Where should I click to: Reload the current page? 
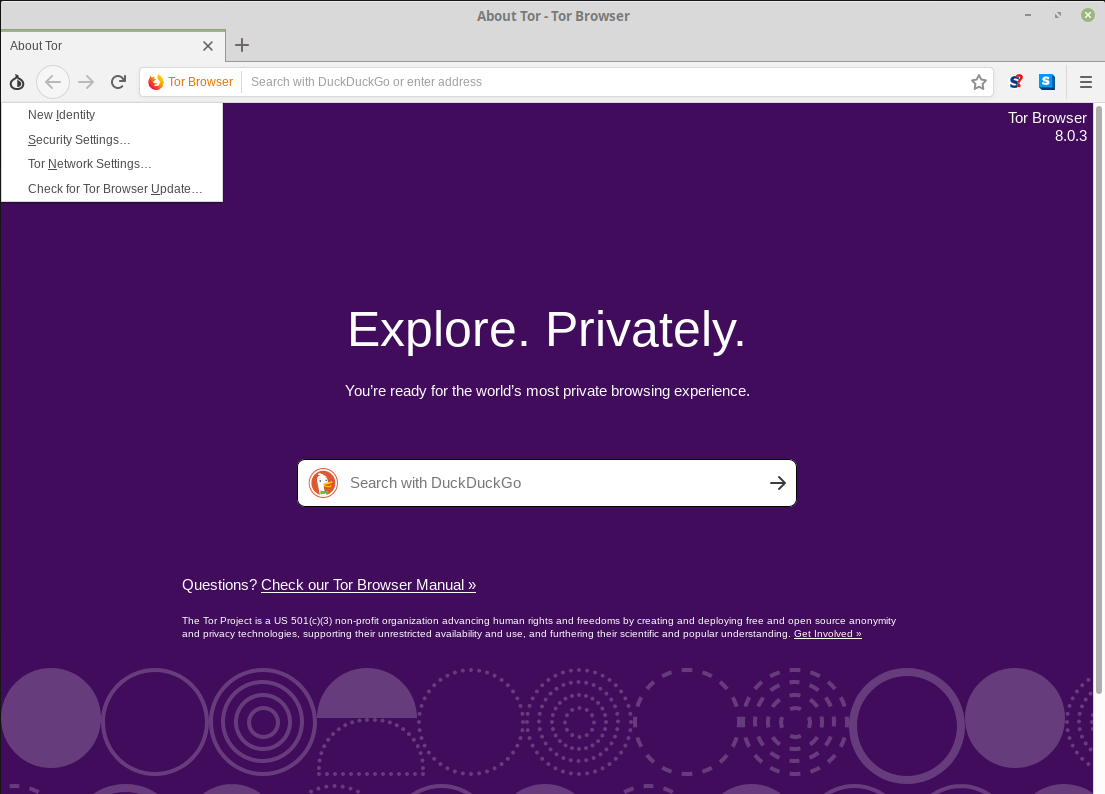click(x=118, y=82)
